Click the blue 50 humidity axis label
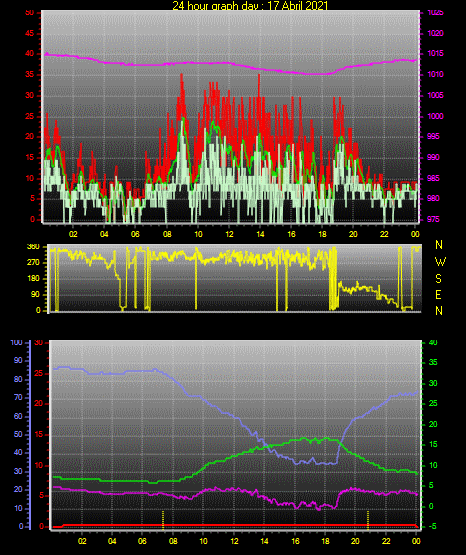466x555 pixels. [x=18, y=434]
